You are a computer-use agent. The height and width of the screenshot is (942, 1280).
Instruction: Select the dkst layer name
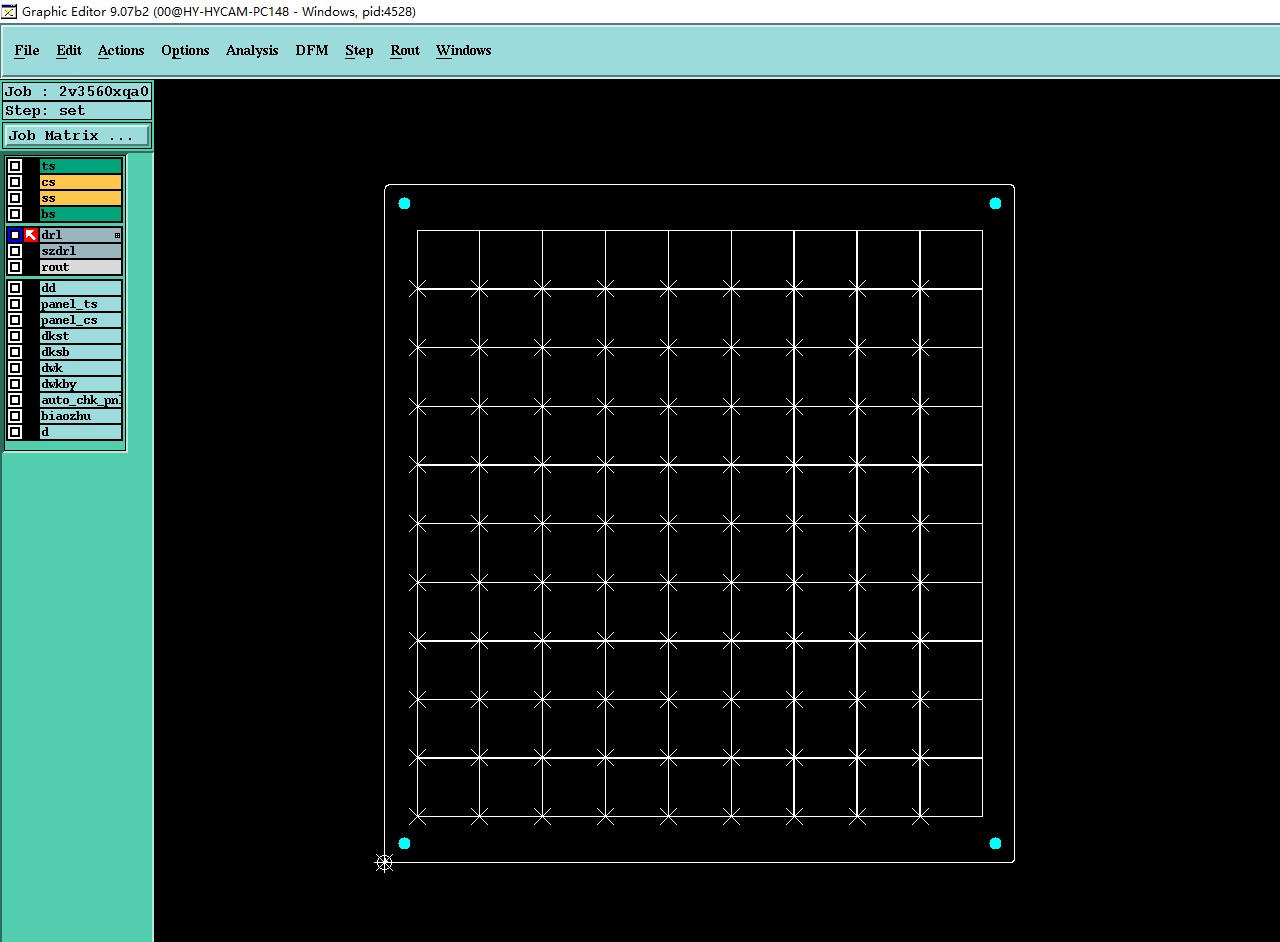[x=81, y=336]
